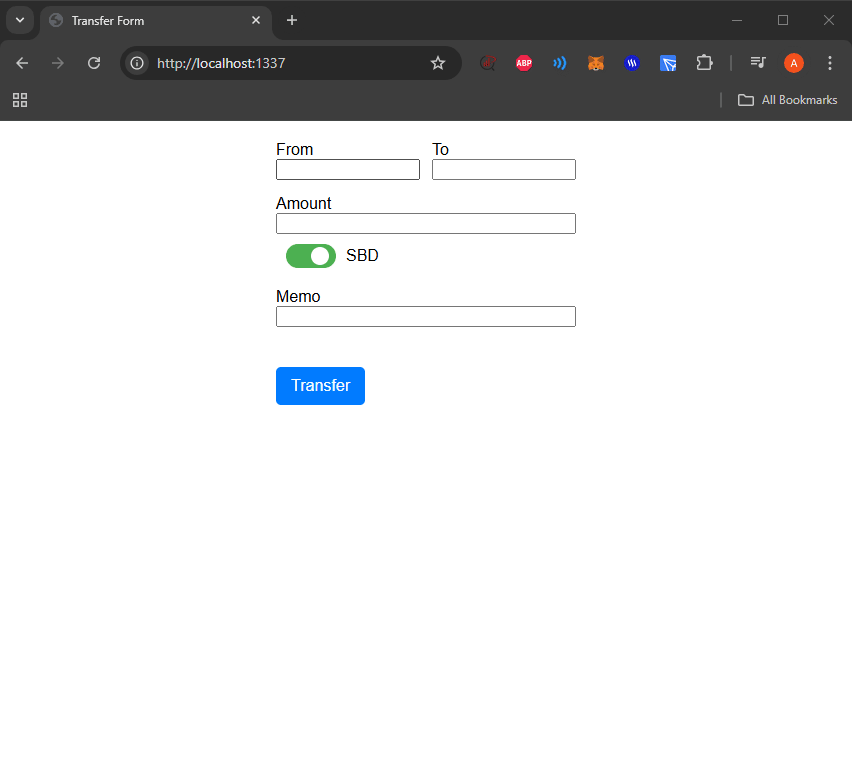
Task: Open the Extensions puzzle-piece menu
Action: [x=704, y=63]
